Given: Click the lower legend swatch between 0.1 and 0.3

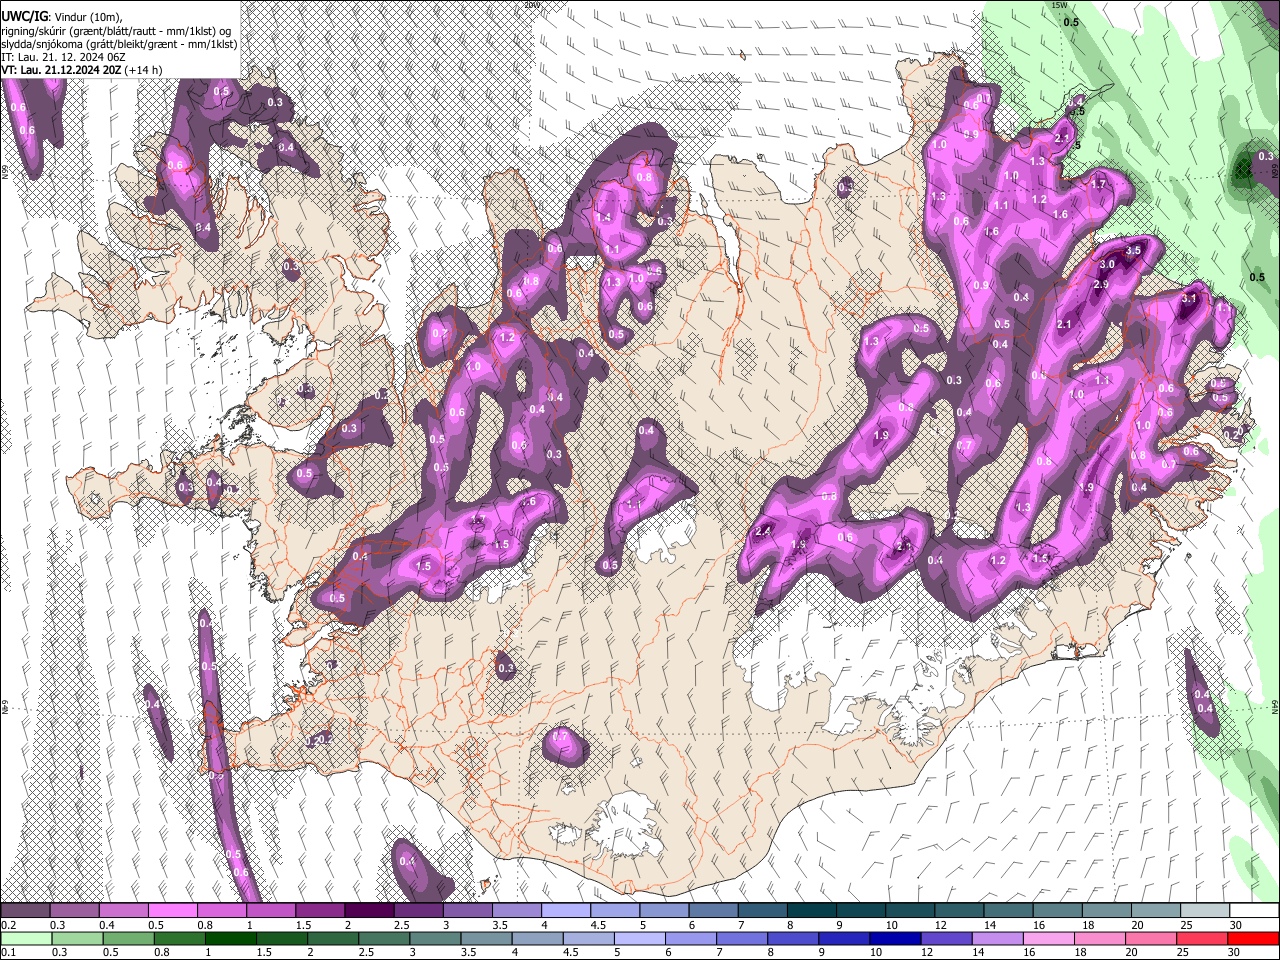Looking at the screenshot, I should click(x=26, y=938).
